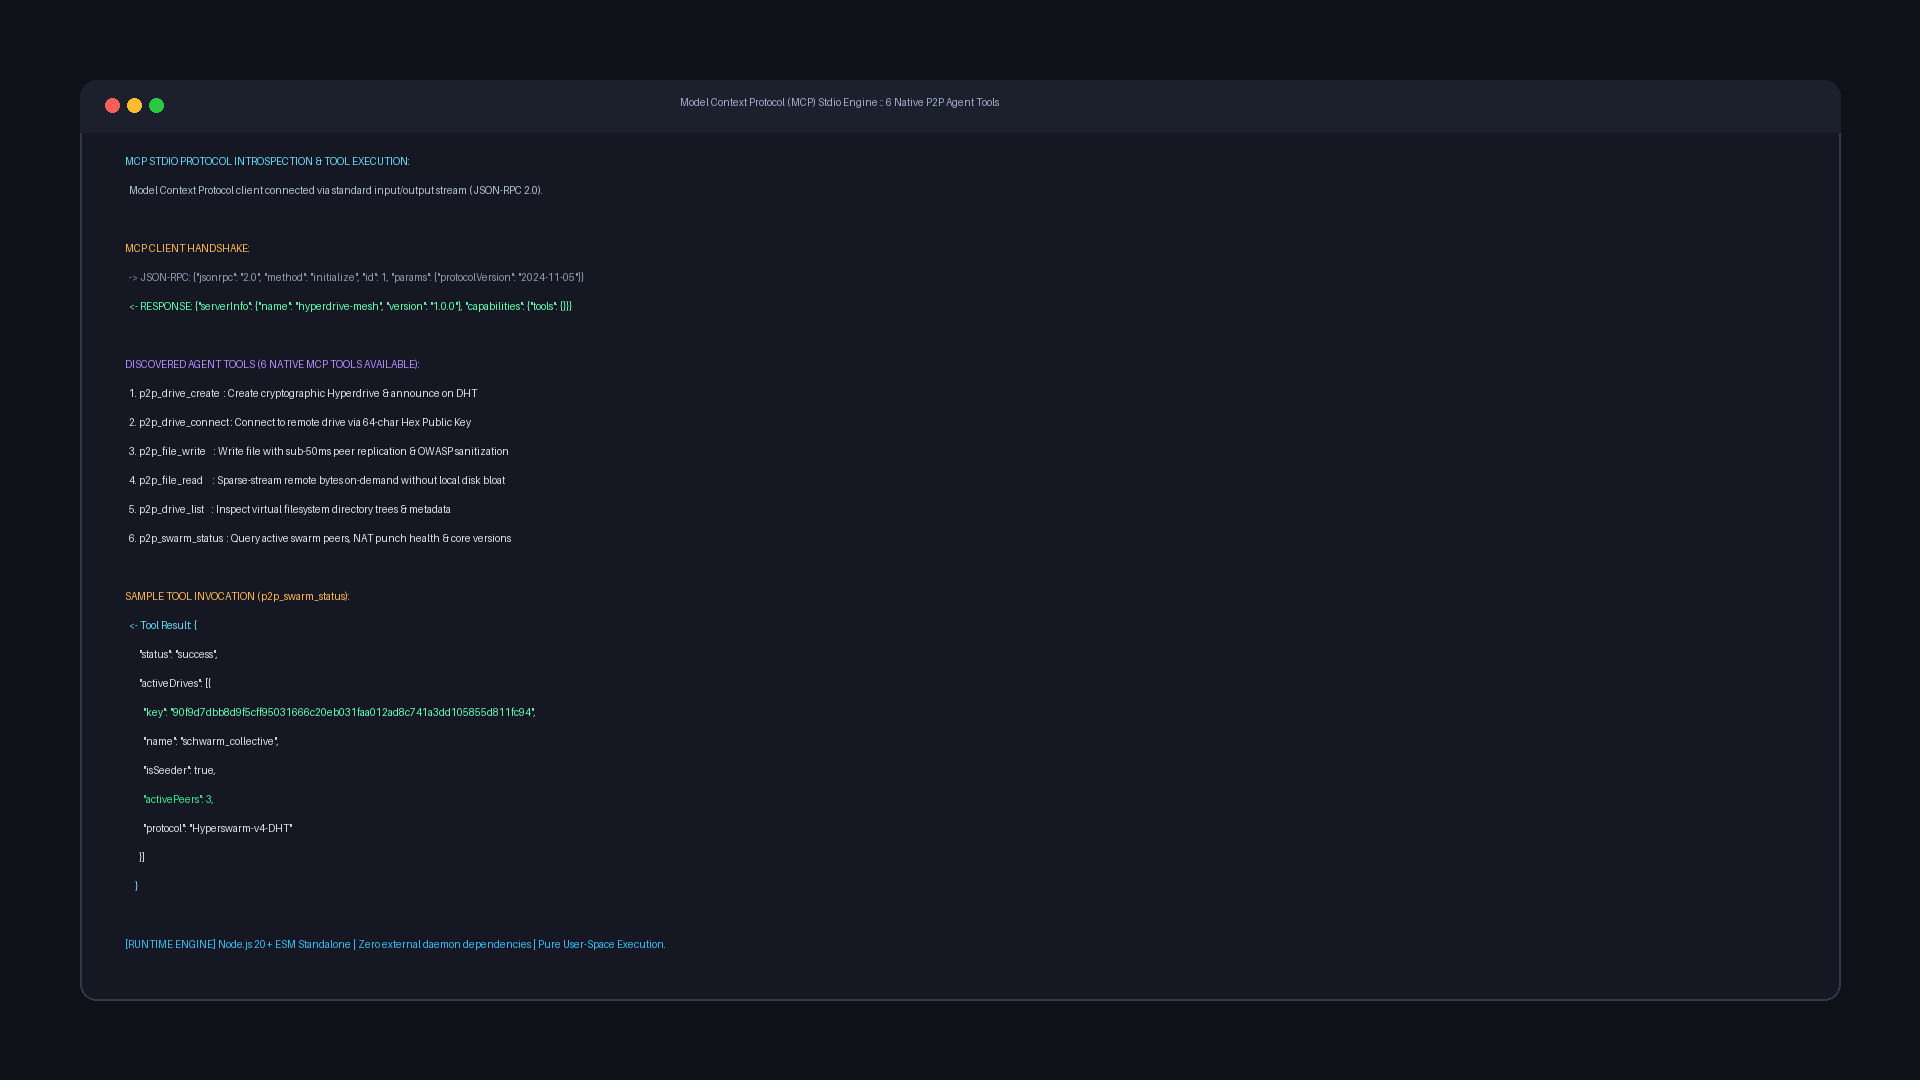Click the window title 'Model Context Protocol (MCP) Stdio Engine'
The height and width of the screenshot is (1080, 1920).
[x=779, y=103]
